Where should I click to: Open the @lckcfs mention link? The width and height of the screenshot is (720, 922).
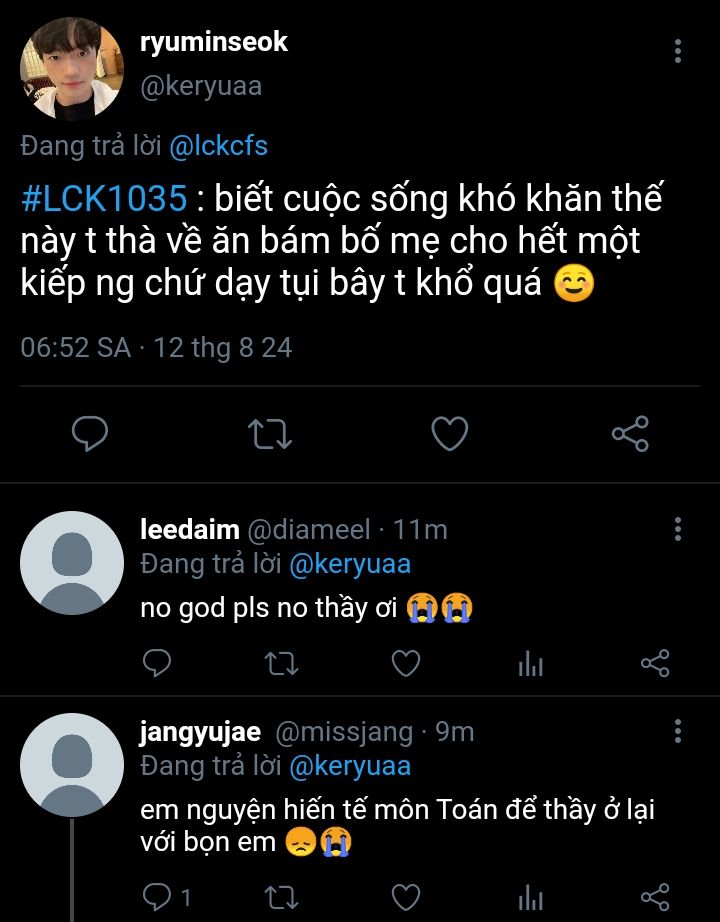pos(218,146)
